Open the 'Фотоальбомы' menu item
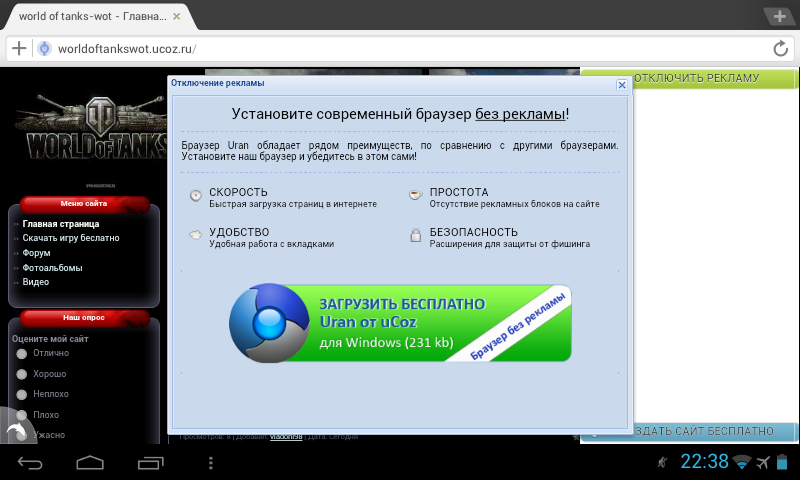This screenshot has width=800, height=480. 52,268
